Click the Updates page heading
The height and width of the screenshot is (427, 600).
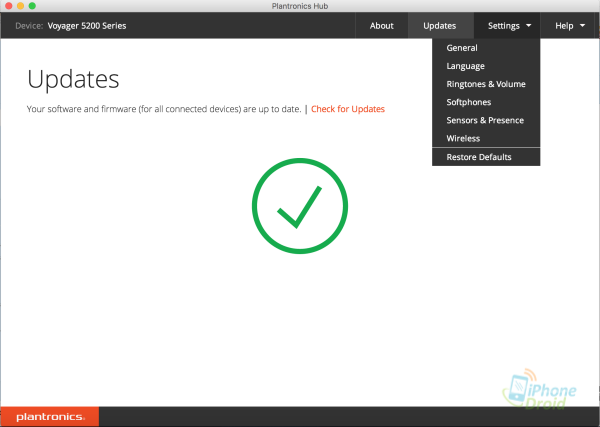(x=73, y=79)
